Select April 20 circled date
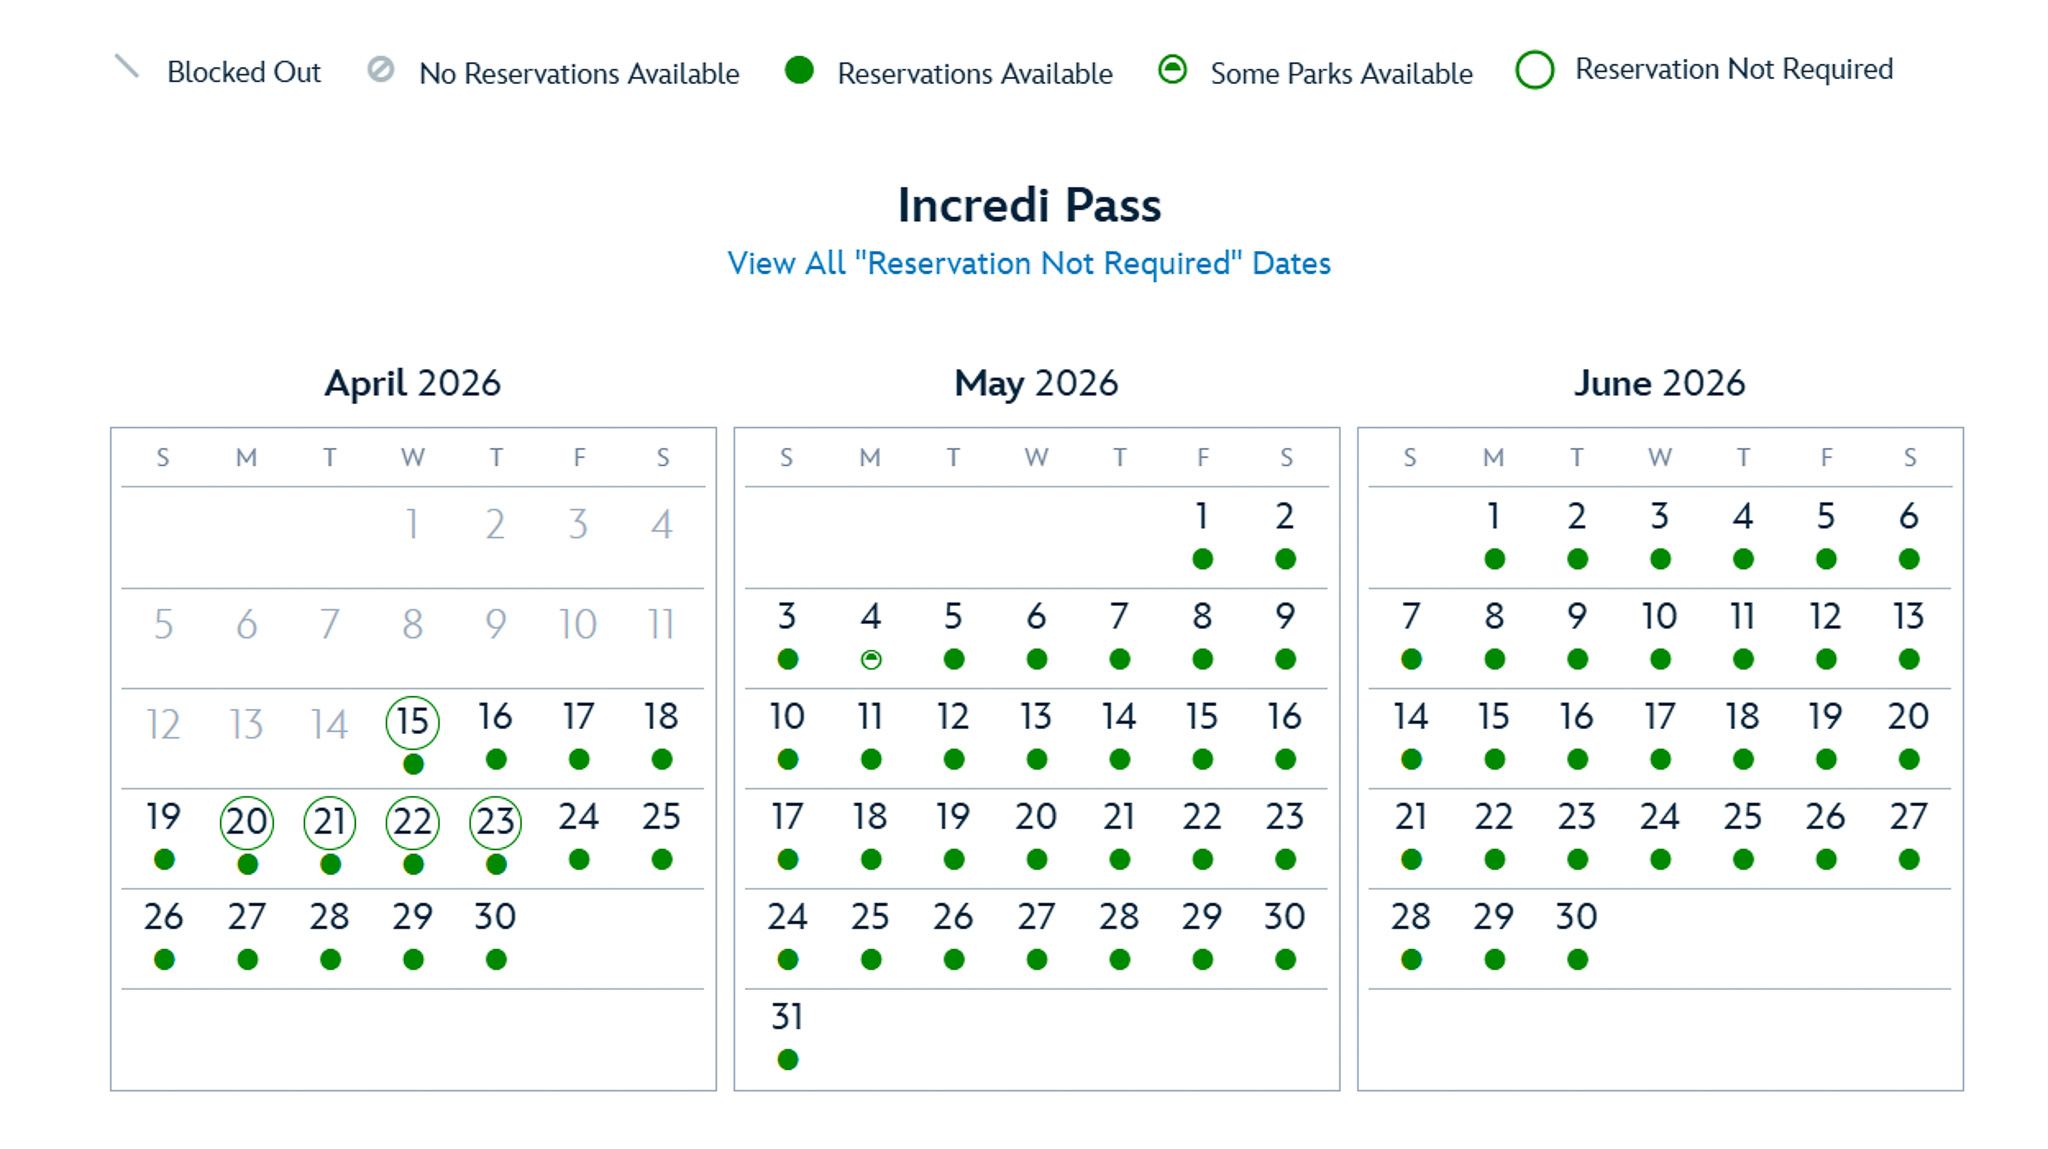Screen dimensions: 2048x1149 tap(247, 822)
